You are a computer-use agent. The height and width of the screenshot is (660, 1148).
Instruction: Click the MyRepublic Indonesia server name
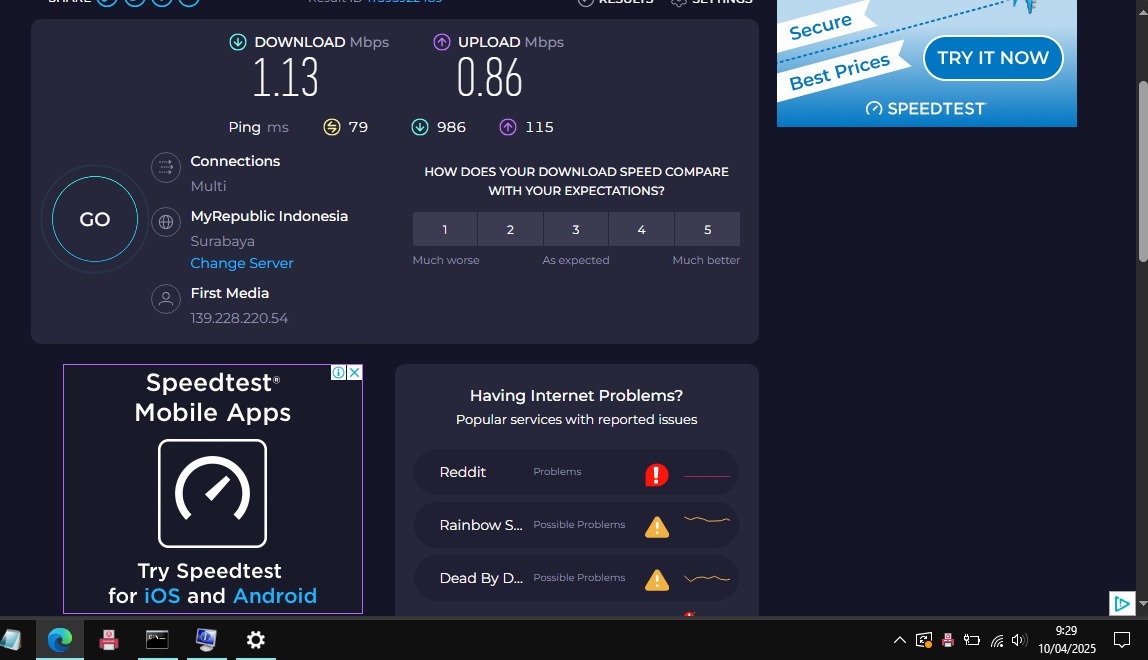[269, 216]
